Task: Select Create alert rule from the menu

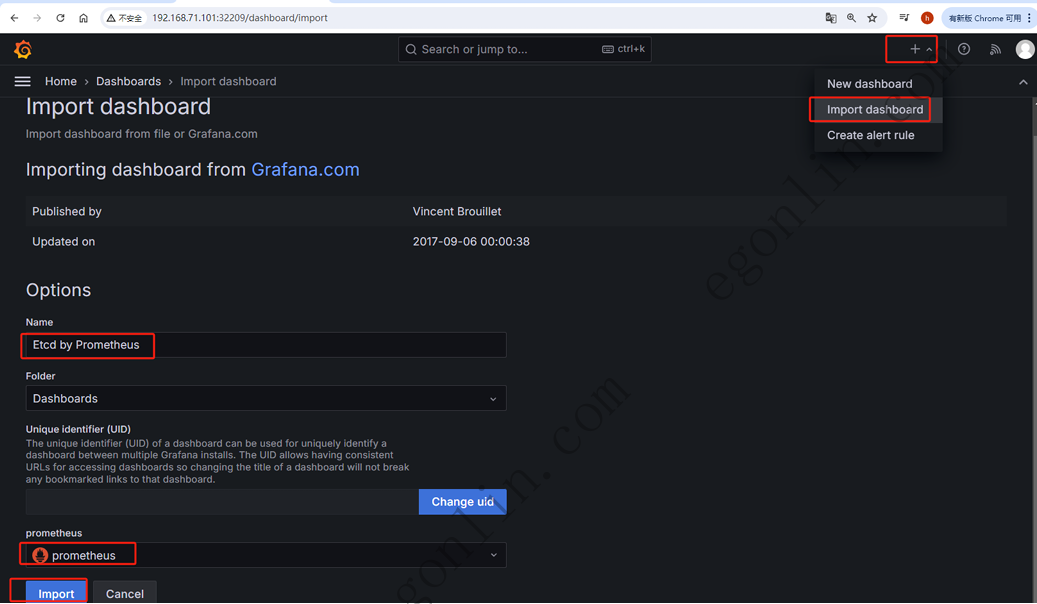Action: click(871, 135)
